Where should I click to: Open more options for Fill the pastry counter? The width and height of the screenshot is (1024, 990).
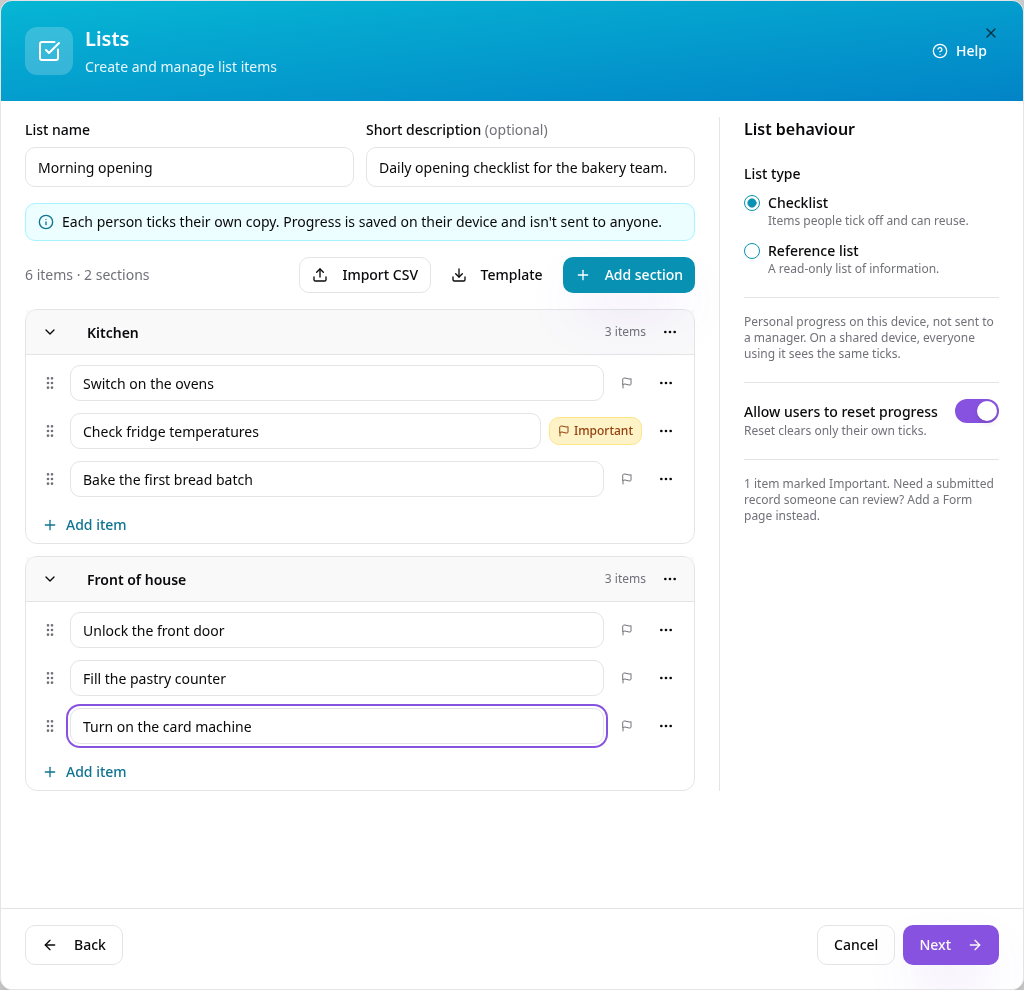[x=665, y=679]
